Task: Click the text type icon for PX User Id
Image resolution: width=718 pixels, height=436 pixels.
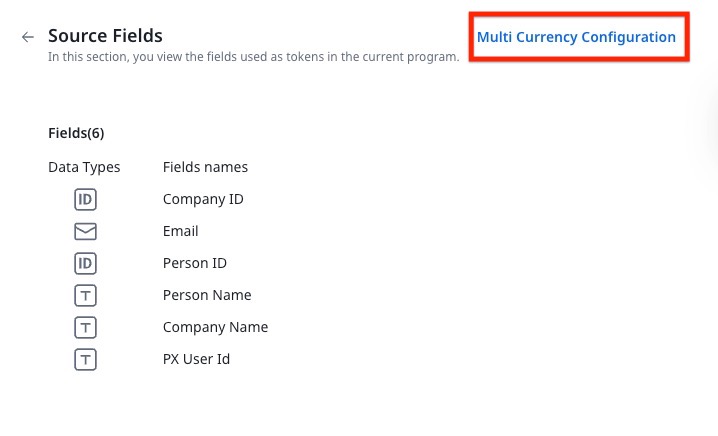Action: 86,359
